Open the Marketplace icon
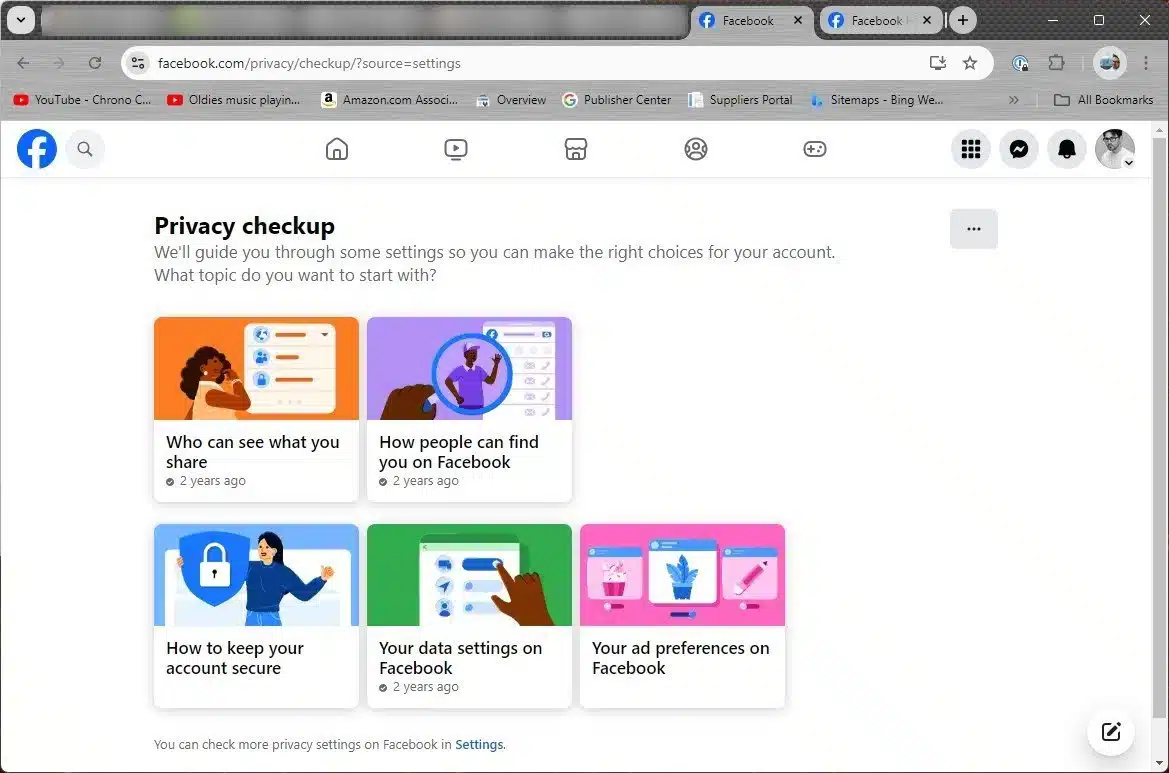 (576, 149)
